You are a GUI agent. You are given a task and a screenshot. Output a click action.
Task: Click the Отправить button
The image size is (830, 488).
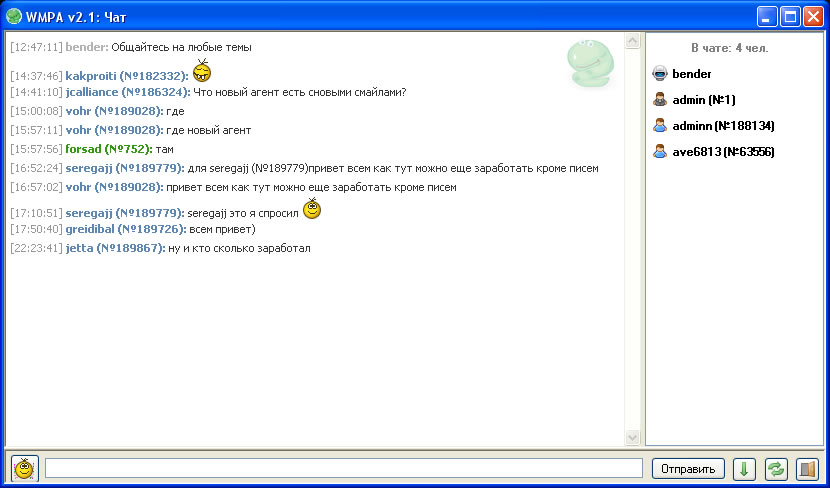point(688,469)
